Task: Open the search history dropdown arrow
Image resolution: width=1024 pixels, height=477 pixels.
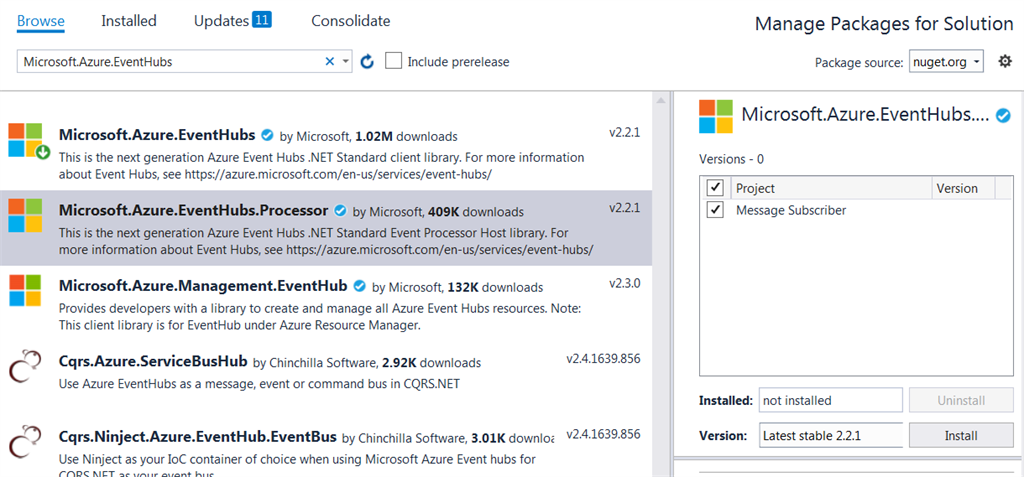Action: pyautogui.click(x=345, y=61)
